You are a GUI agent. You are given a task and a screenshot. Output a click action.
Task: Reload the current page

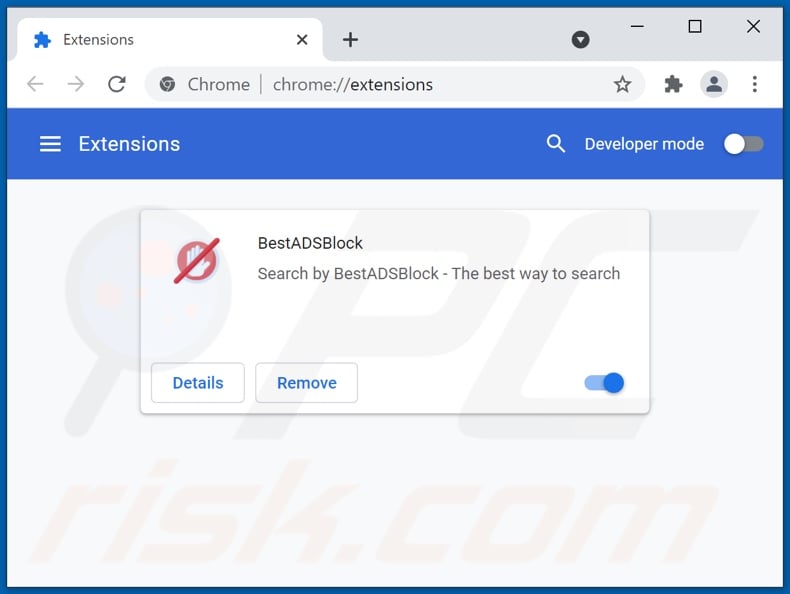[116, 84]
